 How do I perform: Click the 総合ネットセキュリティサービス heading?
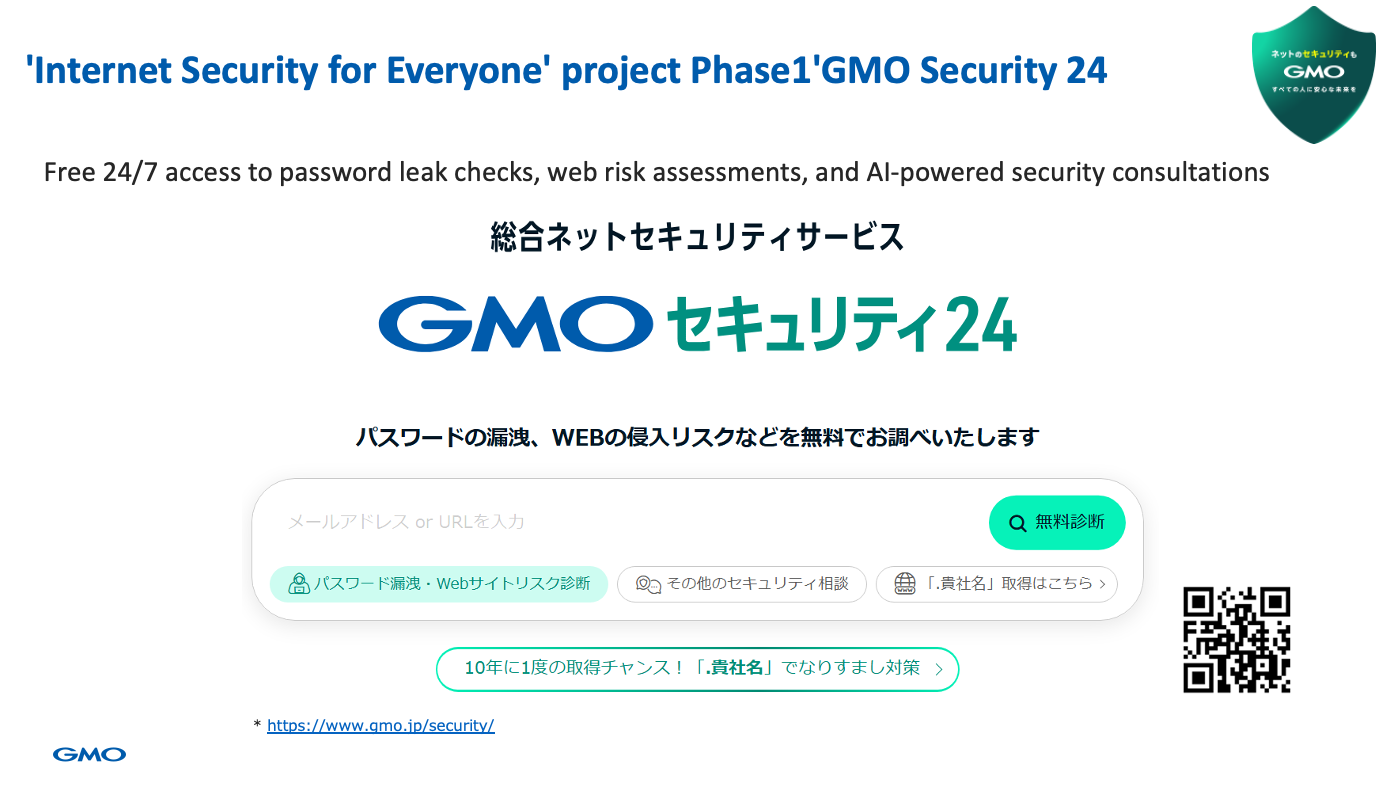tap(697, 237)
